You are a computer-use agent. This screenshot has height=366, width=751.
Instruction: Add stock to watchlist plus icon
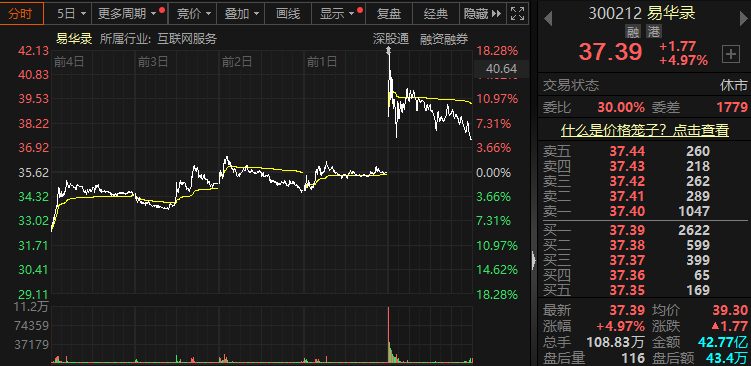[730, 54]
